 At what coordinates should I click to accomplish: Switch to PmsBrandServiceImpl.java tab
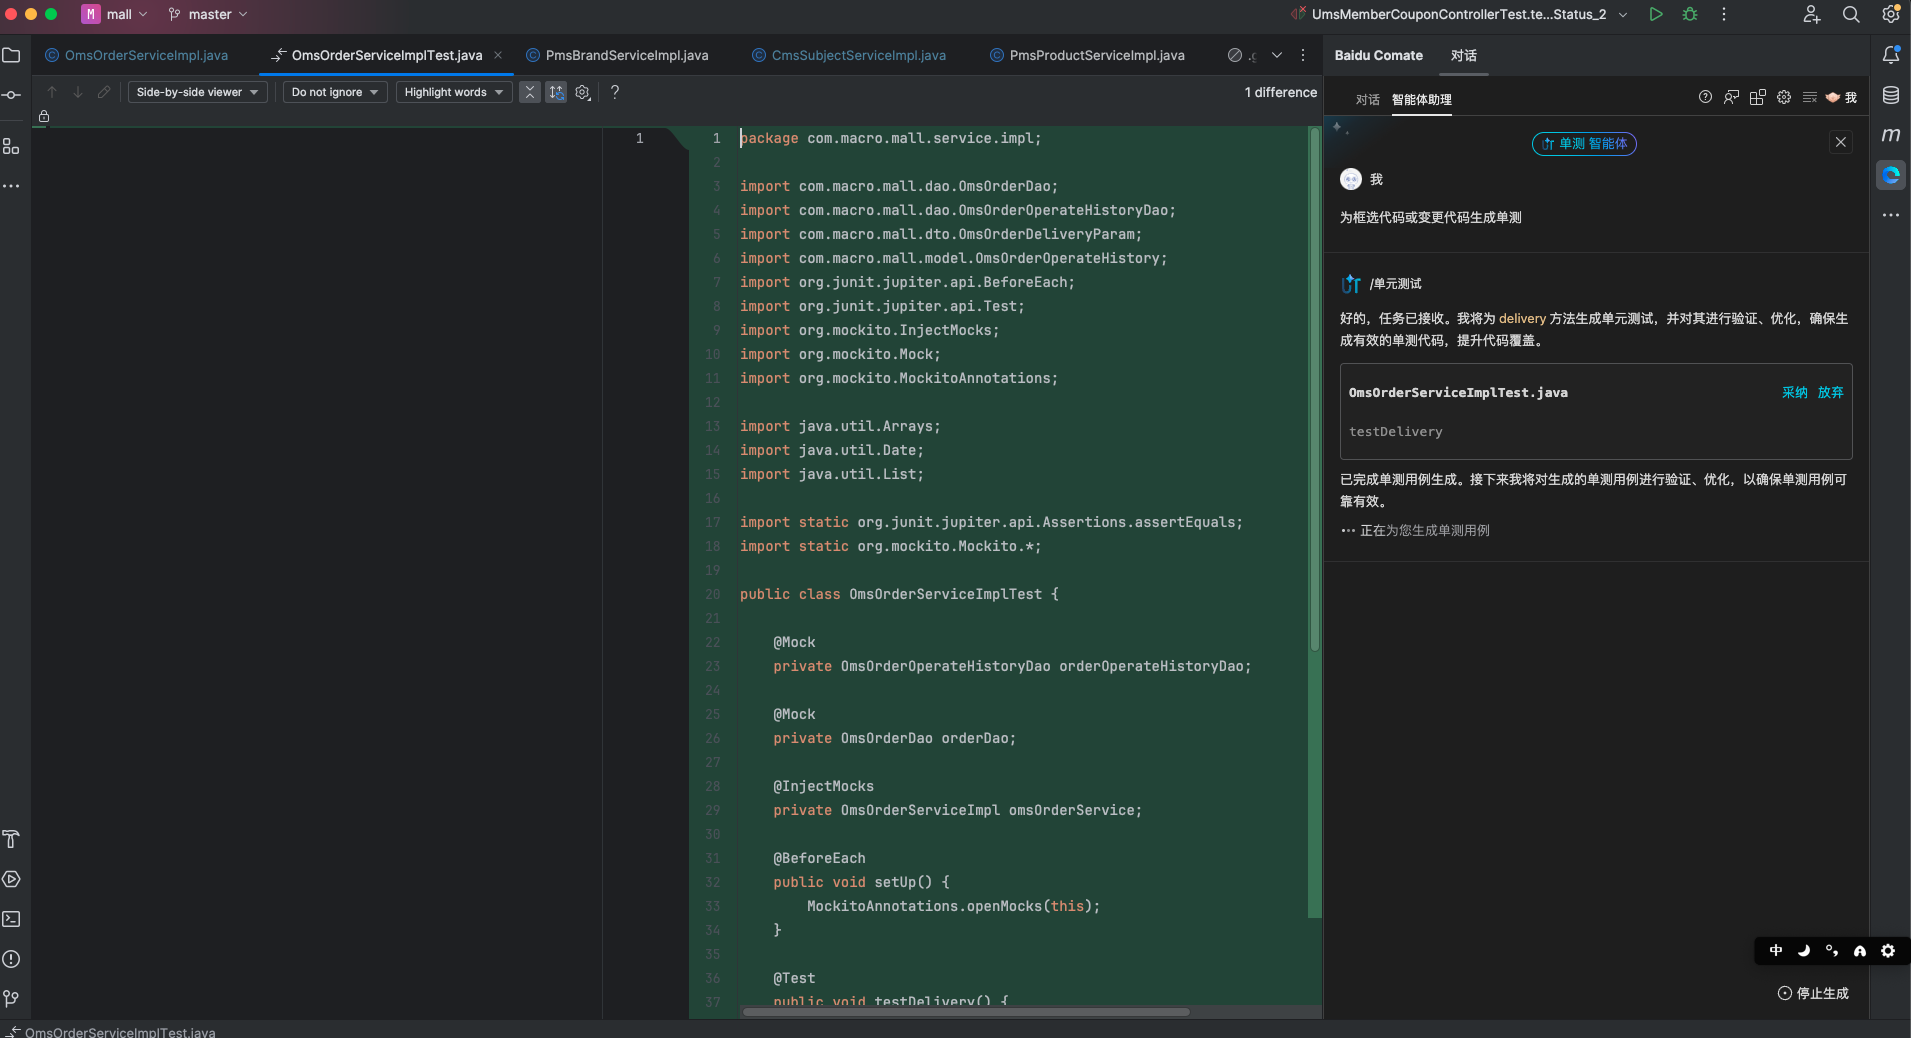(x=617, y=55)
